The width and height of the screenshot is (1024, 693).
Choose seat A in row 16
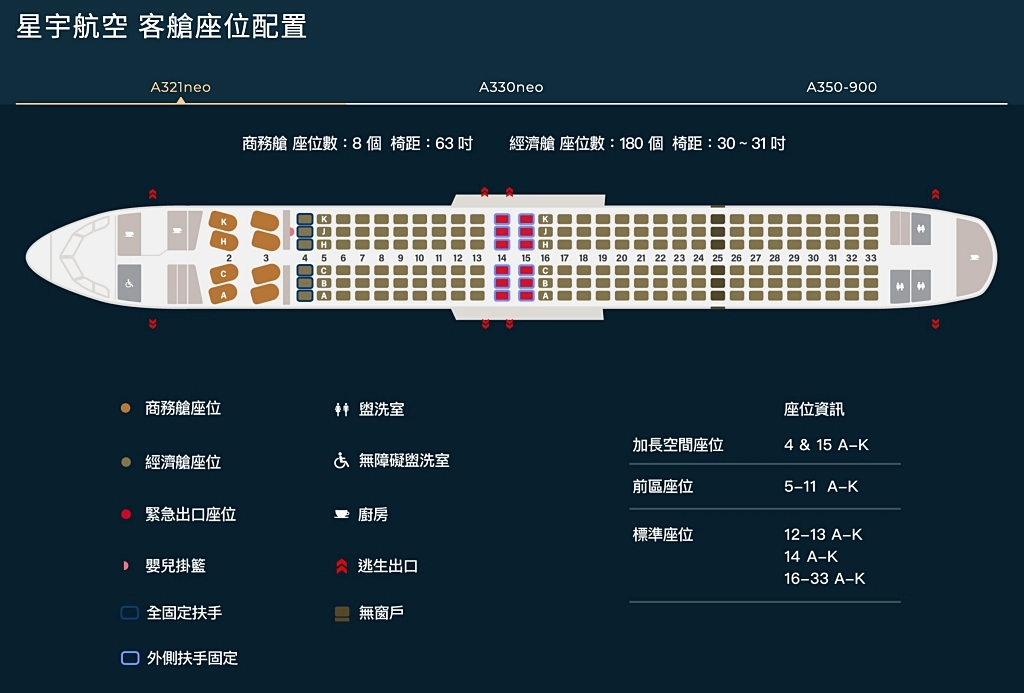click(x=545, y=295)
